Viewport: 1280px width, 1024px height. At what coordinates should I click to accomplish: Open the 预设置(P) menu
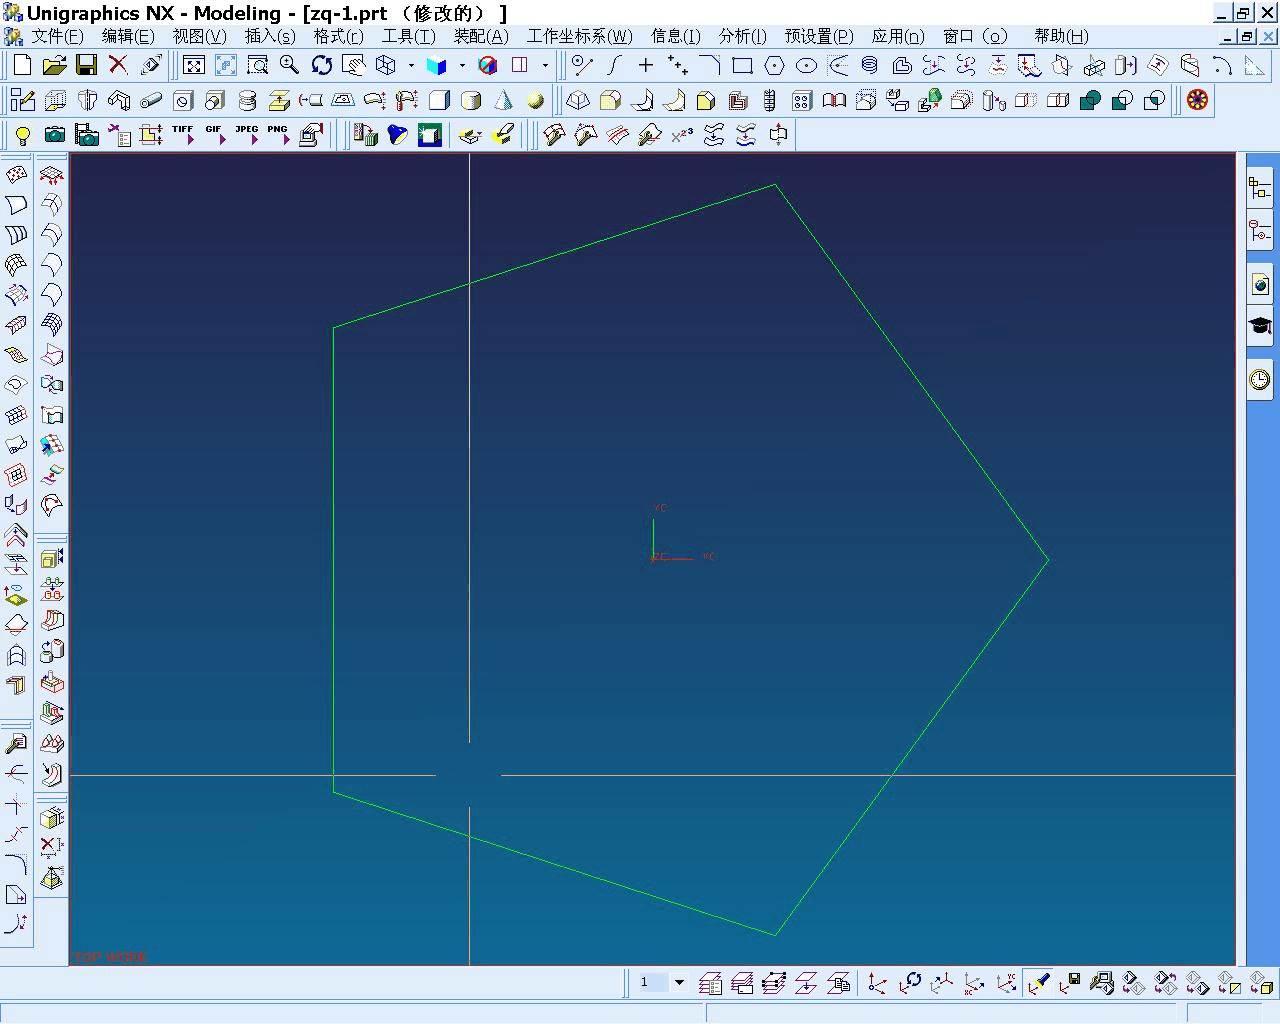click(819, 36)
